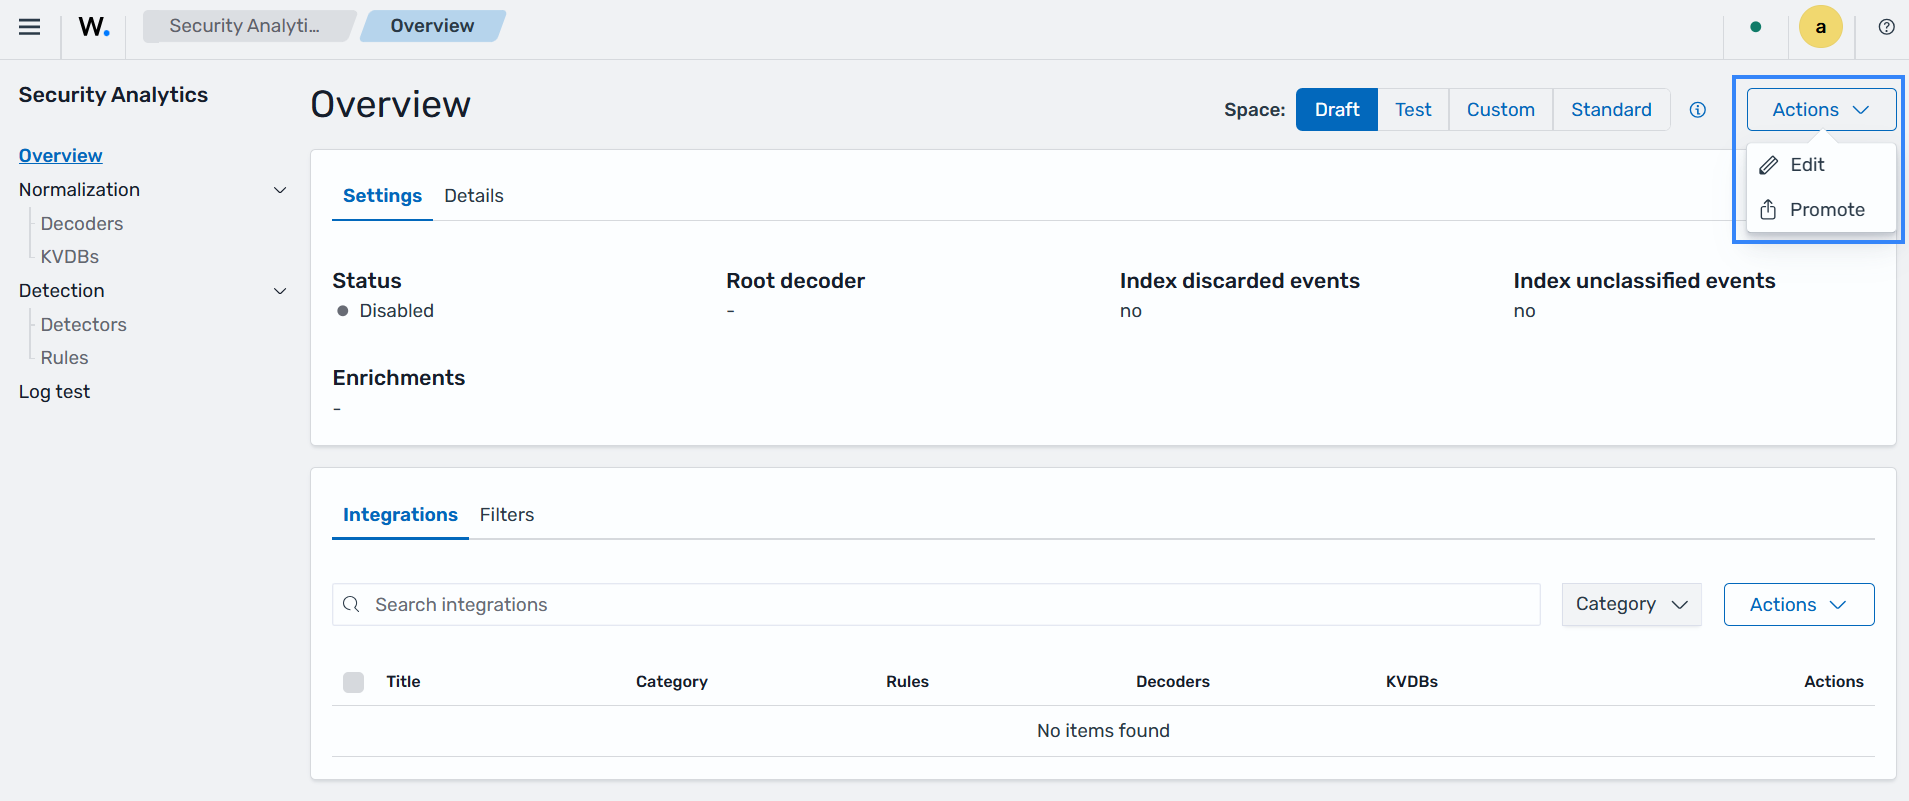This screenshot has height=801, width=1909.
Task: Open the integrations Actions dropdown
Action: 1798,604
